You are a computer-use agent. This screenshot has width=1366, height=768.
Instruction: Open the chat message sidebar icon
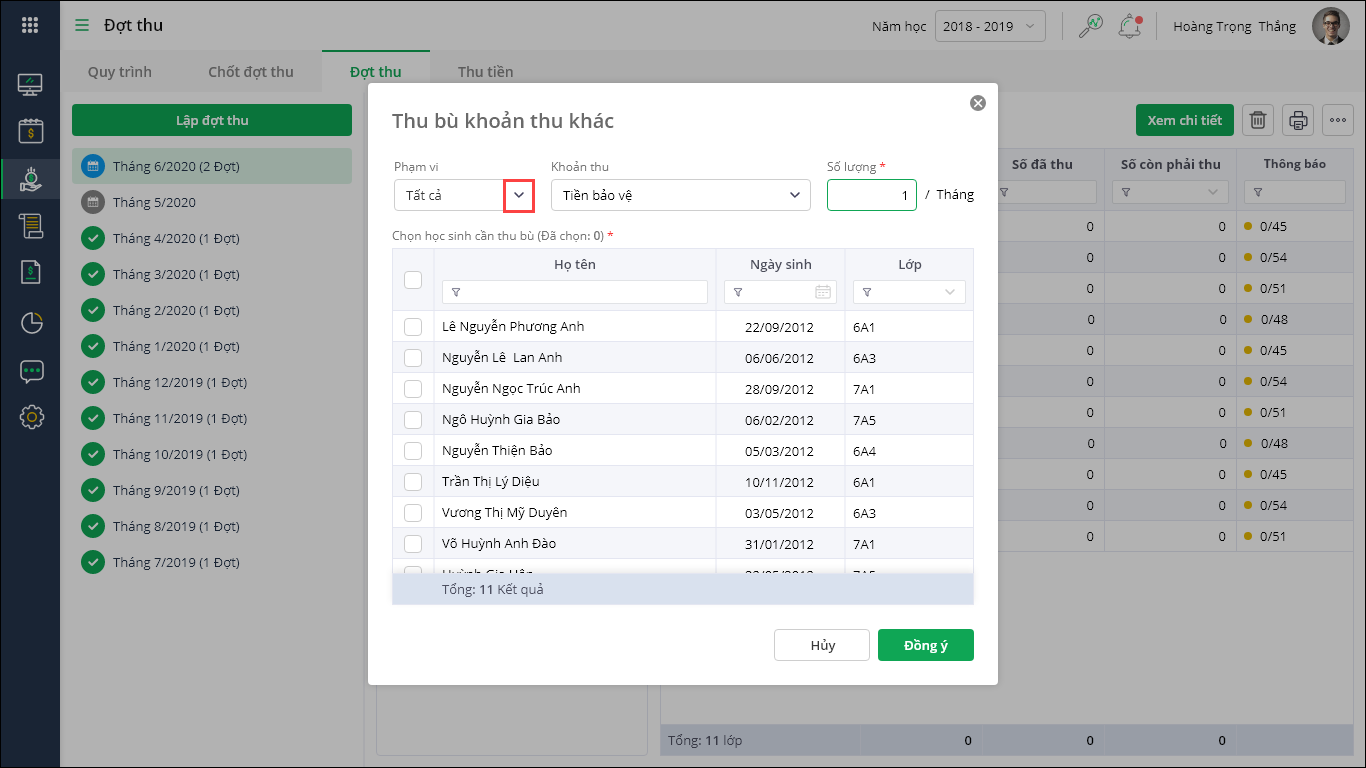coord(31,371)
